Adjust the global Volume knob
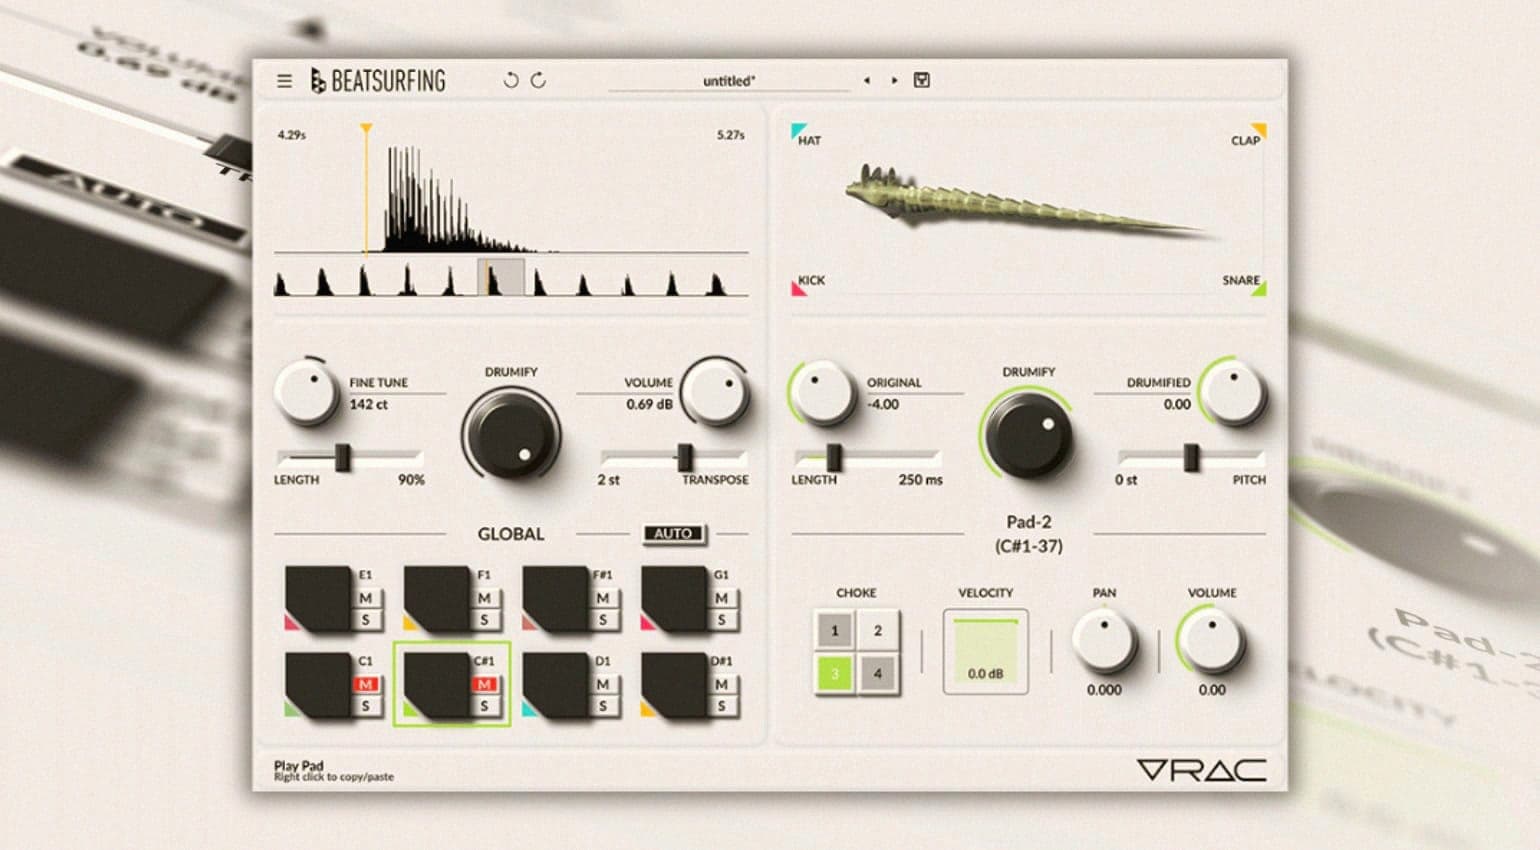1540x850 pixels. pyautogui.click(x=715, y=392)
